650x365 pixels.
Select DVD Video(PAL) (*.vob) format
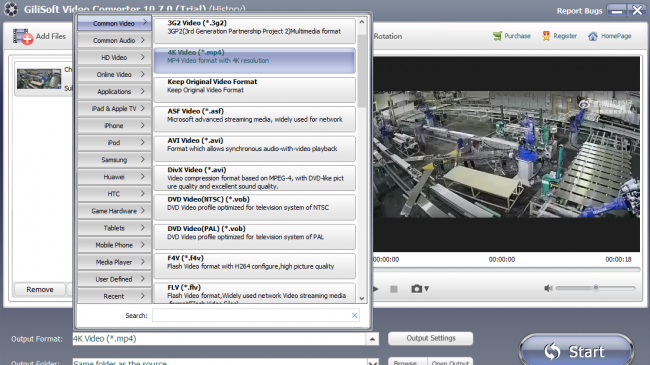coord(255,237)
